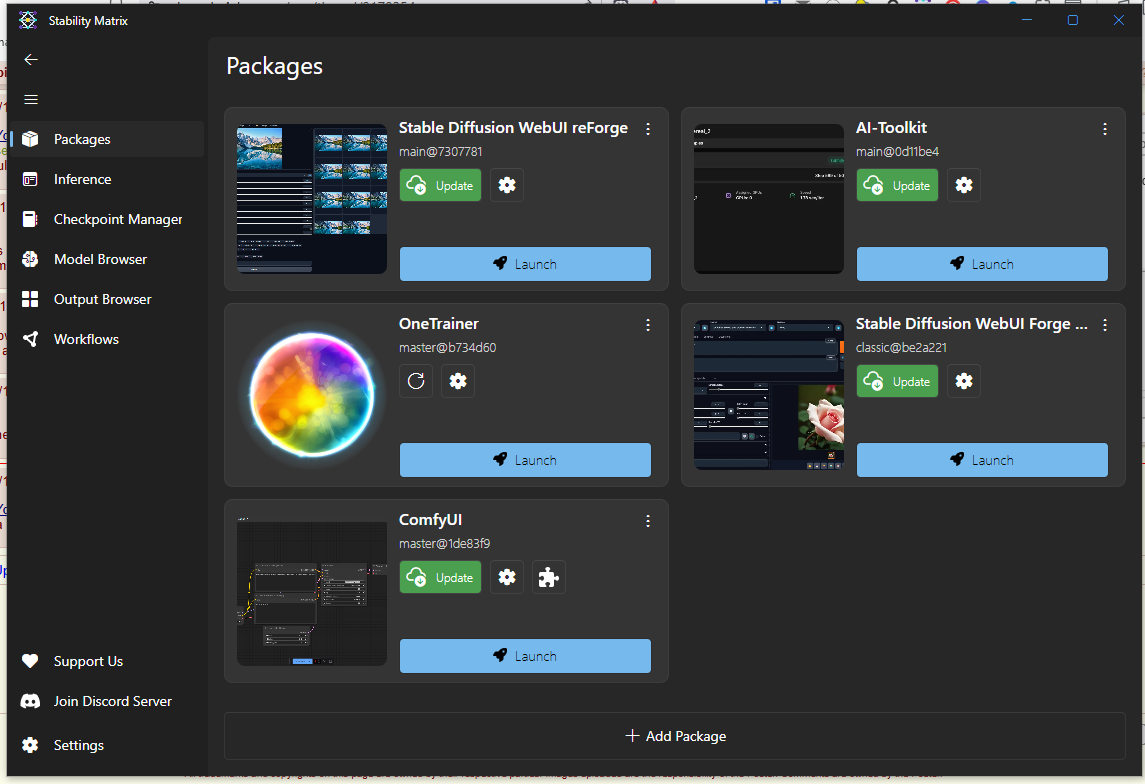The image size is (1145, 784).
Task: Launch ComfyUI
Action: (525, 656)
